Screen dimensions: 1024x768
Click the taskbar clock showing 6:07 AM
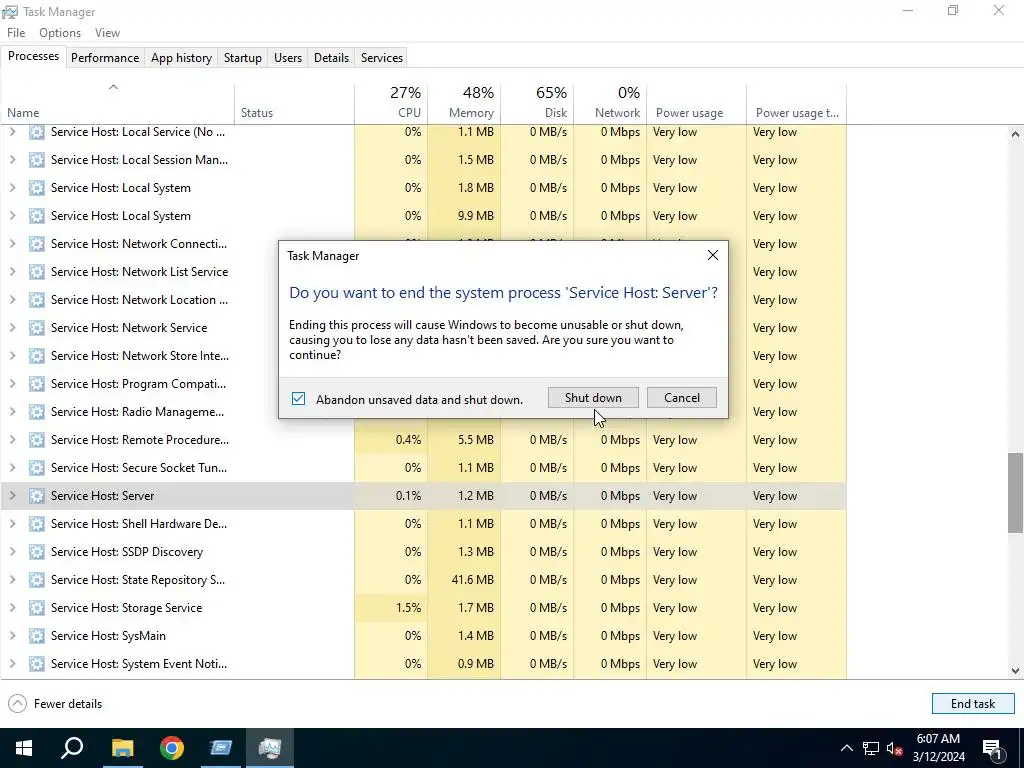click(938, 748)
